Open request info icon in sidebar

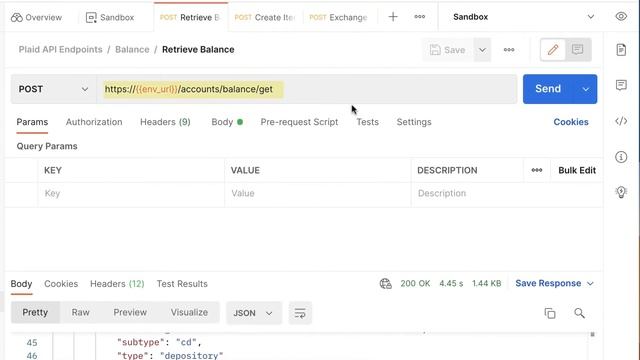click(x=621, y=157)
